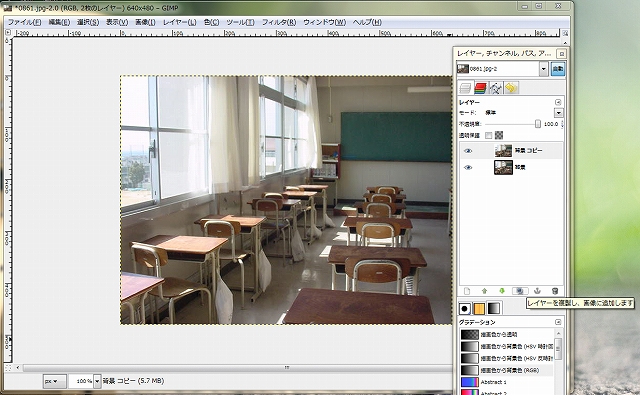Open the Patterns tab with orange swatch icon
Screen dimensions: 640x395
479,308
